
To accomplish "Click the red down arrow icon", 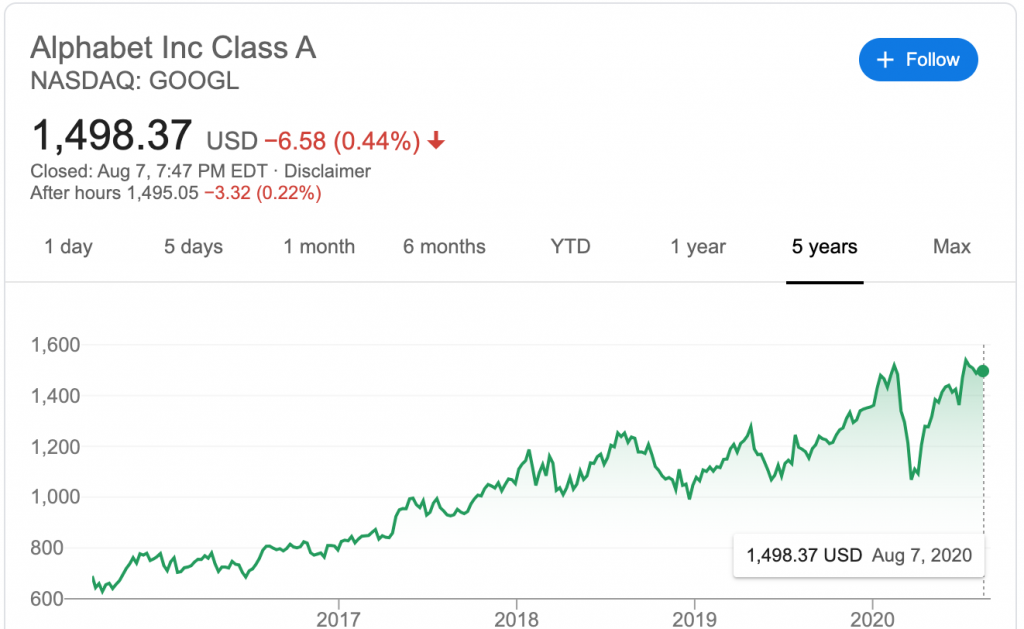I will 435,142.
